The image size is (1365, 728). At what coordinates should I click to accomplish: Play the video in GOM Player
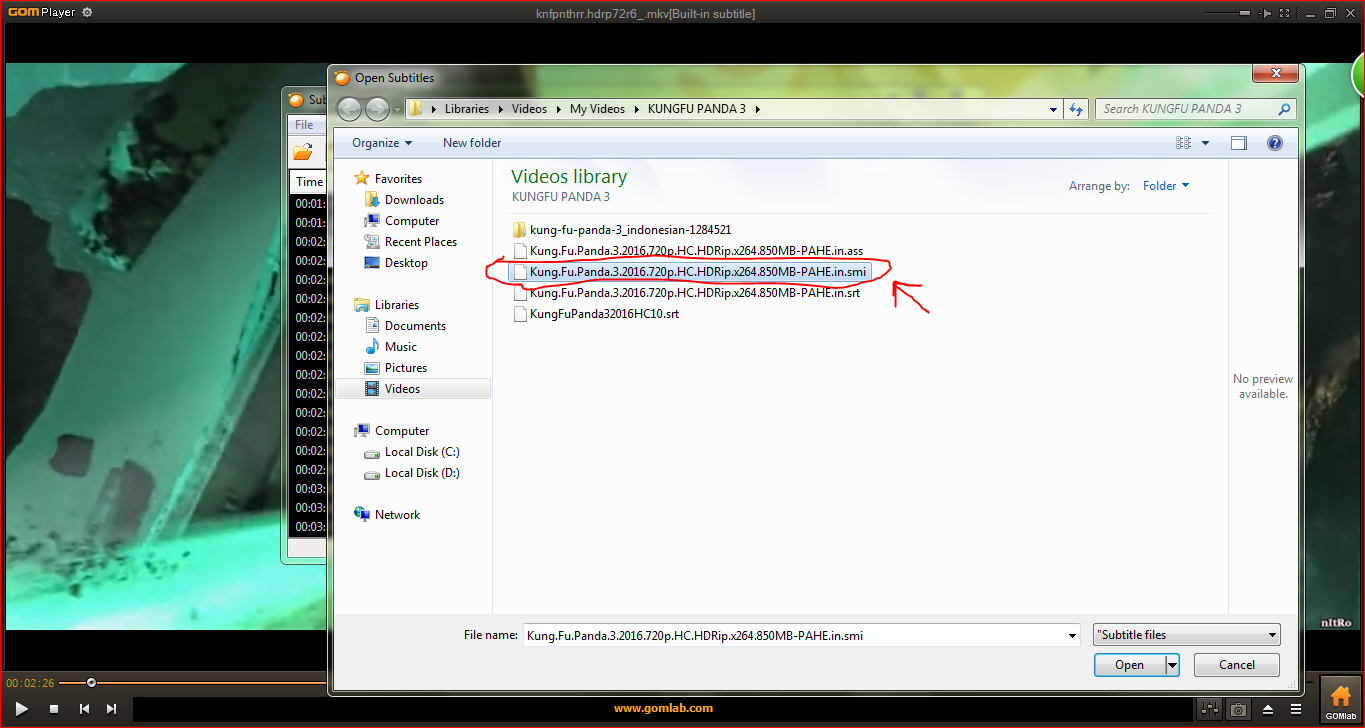(22, 709)
